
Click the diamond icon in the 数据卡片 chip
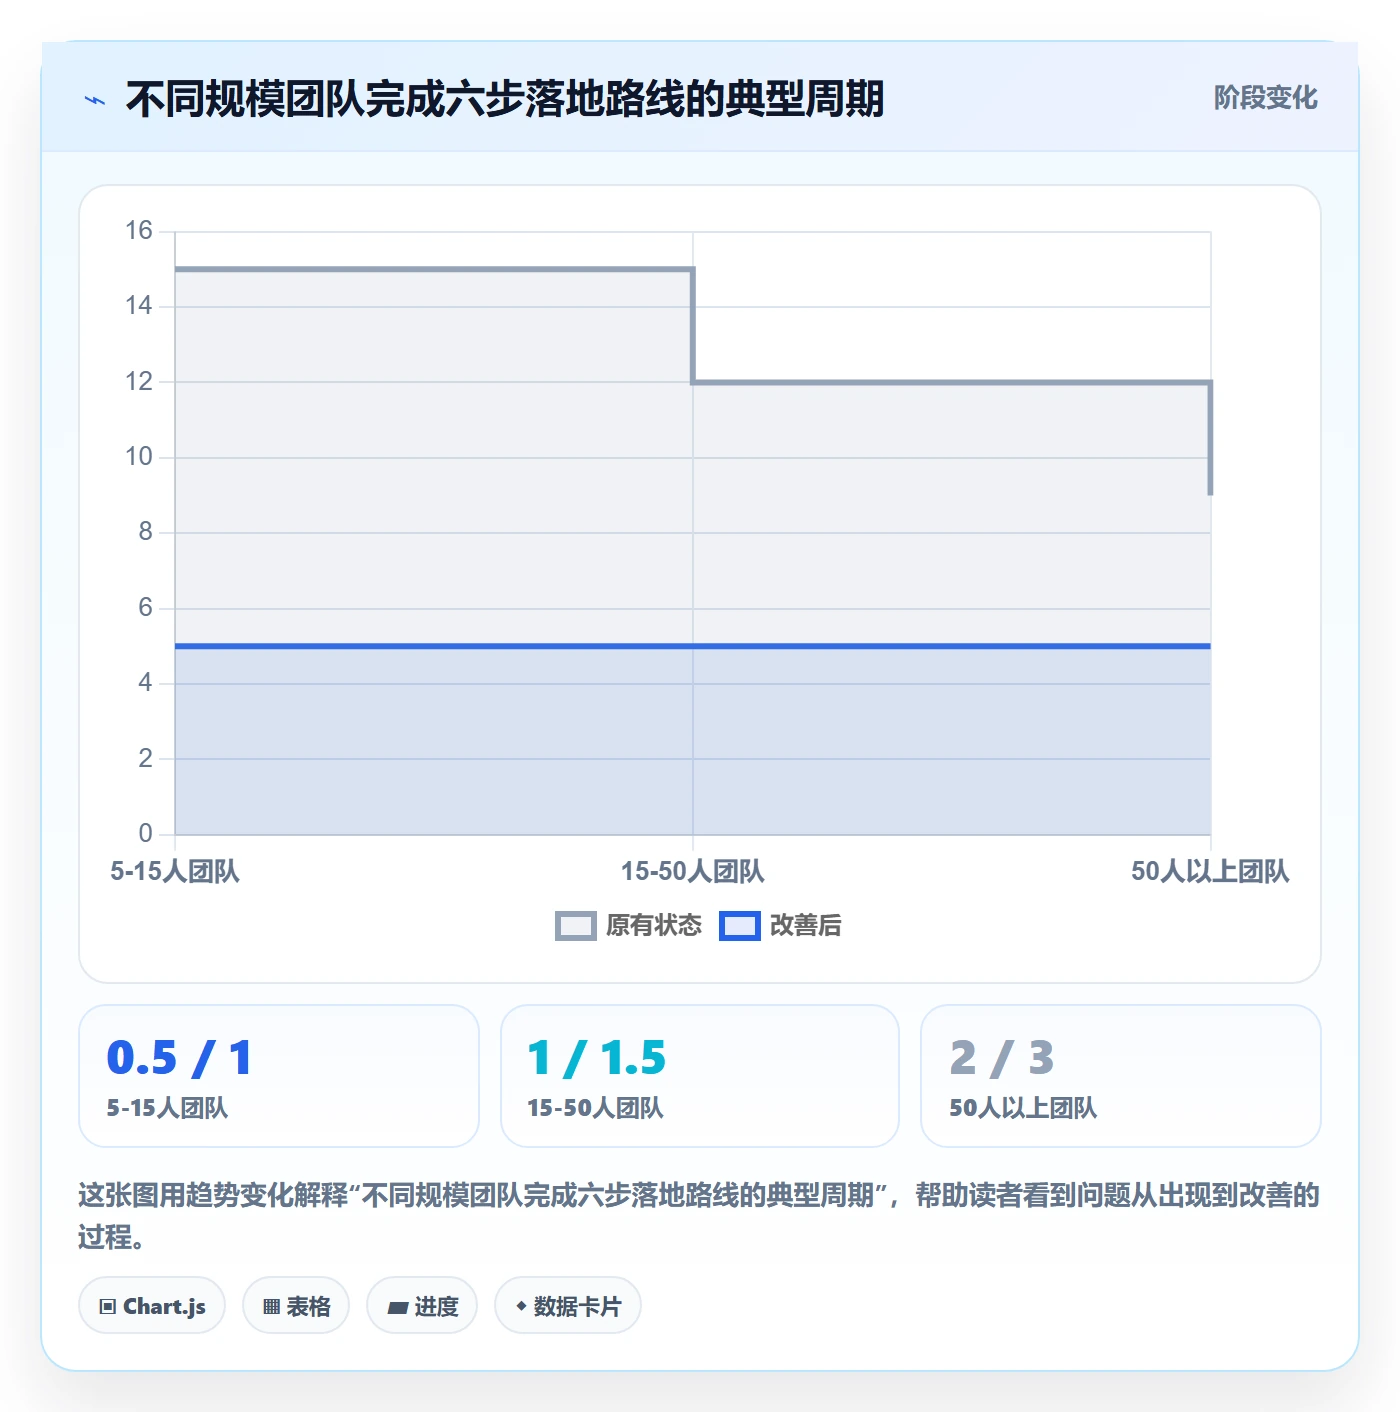[521, 1306]
